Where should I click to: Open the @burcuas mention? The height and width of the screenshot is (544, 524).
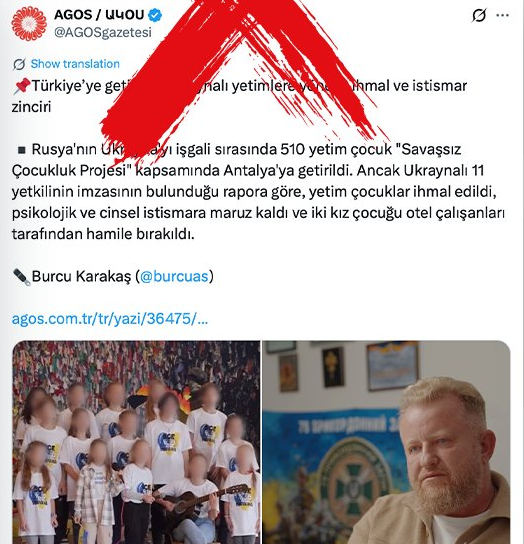[x=175, y=277]
